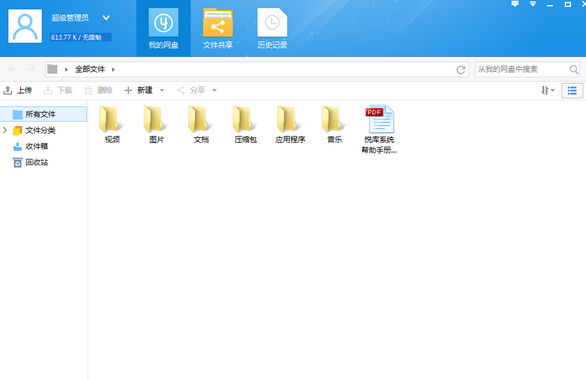Open 回收站 in the sidebar
The image size is (586, 381).
click(x=37, y=162)
